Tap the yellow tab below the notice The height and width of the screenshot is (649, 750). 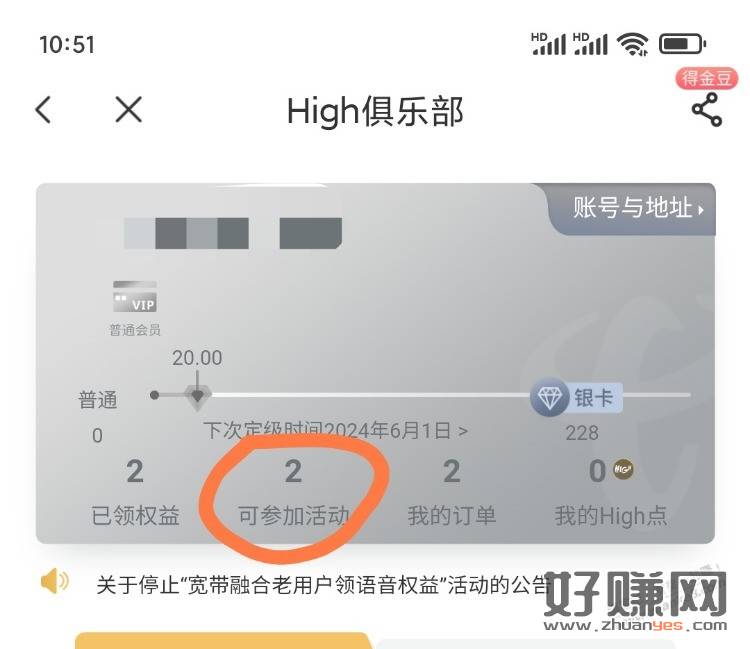pyautogui.click(x=224, y=640)
